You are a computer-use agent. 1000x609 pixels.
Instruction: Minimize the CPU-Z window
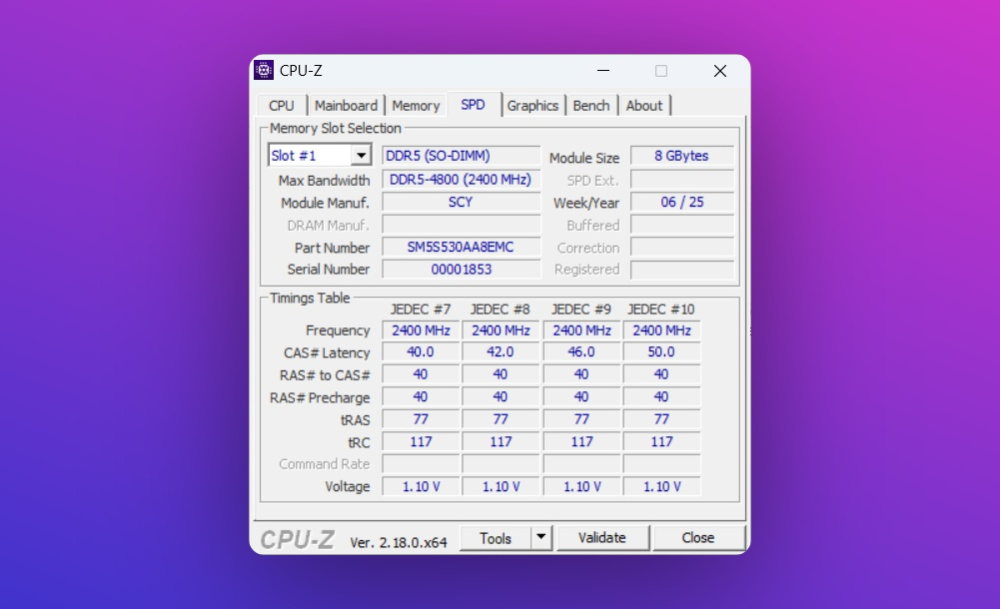[603, 71]
